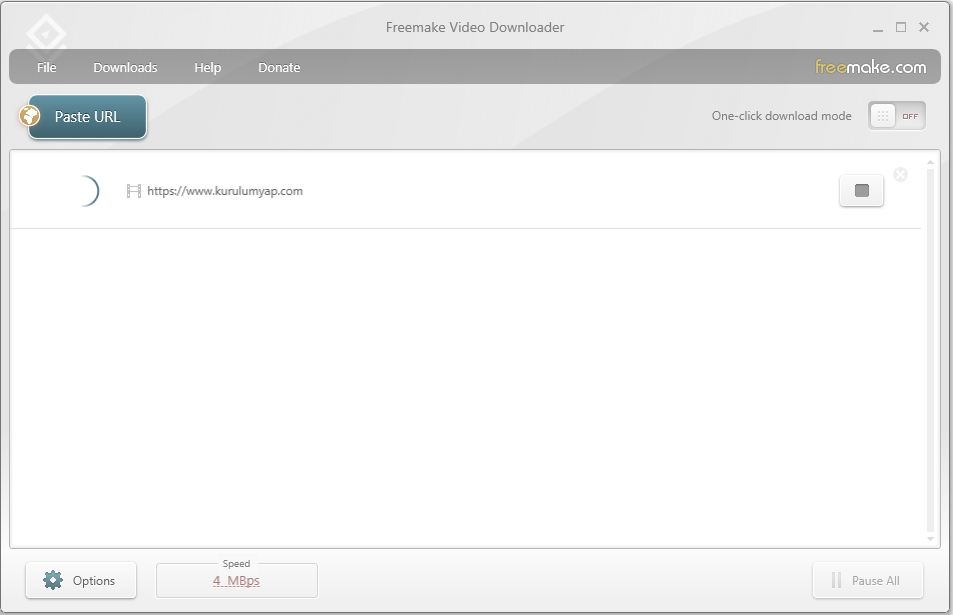Change the 4 MBps speed limit
953x615 pixels.
(x=236, y=581)
